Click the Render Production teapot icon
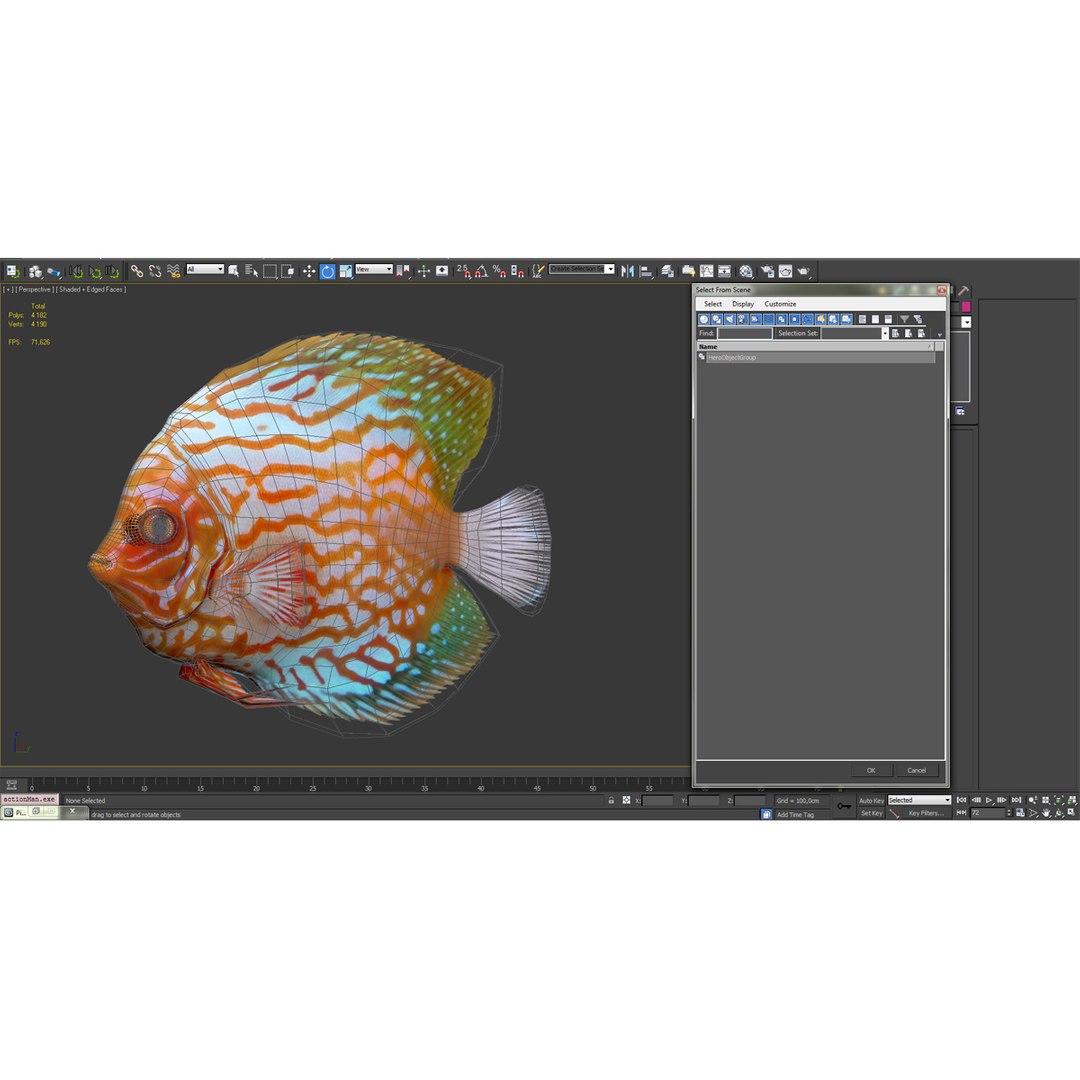 (x=803, y=271)
